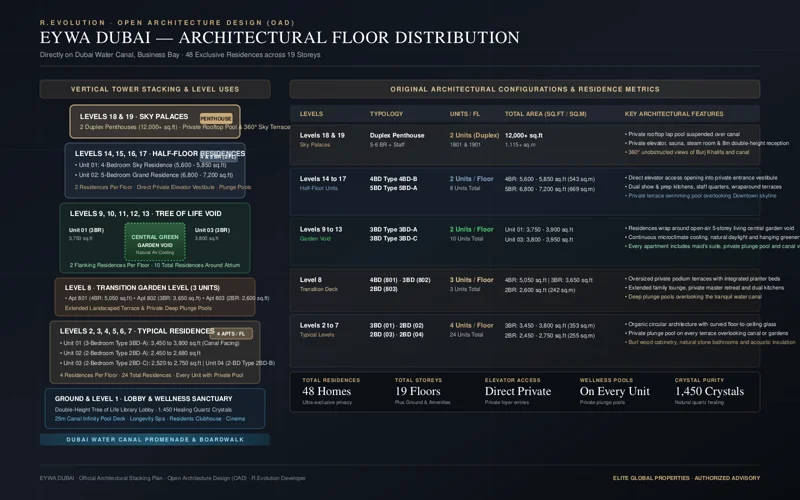800x500 pixels.
Task: Select the "Levels 14 to 17" table cell
Action: coord(322,179)
